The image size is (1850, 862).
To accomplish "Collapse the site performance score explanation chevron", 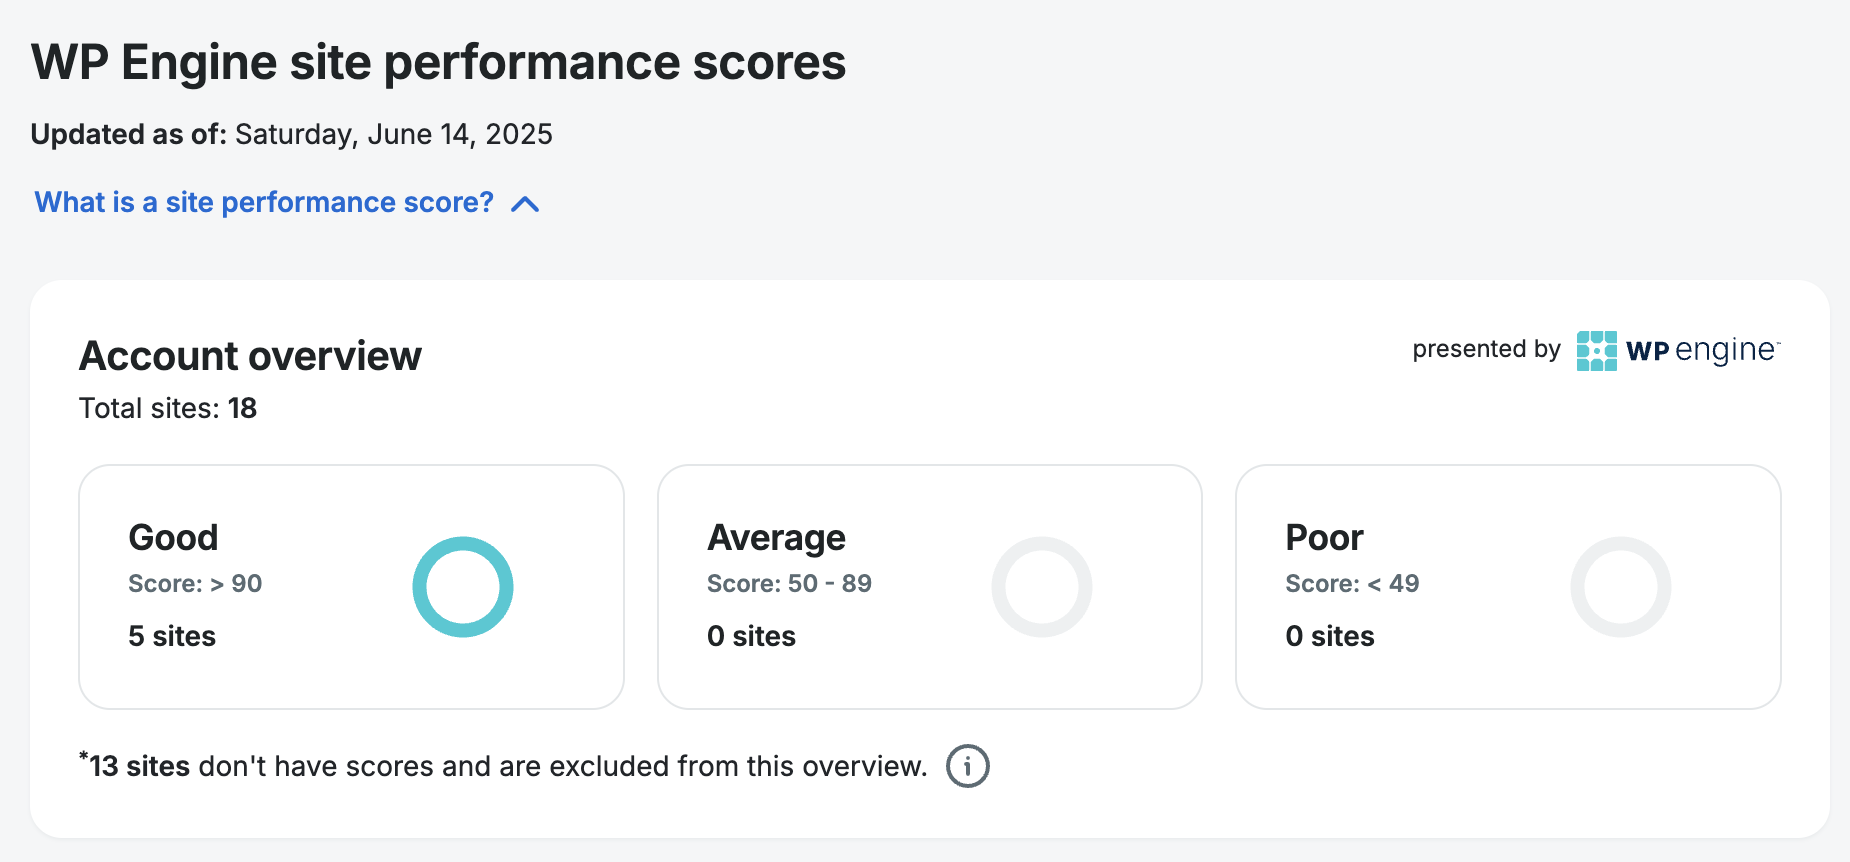I will tap(525, 205).
